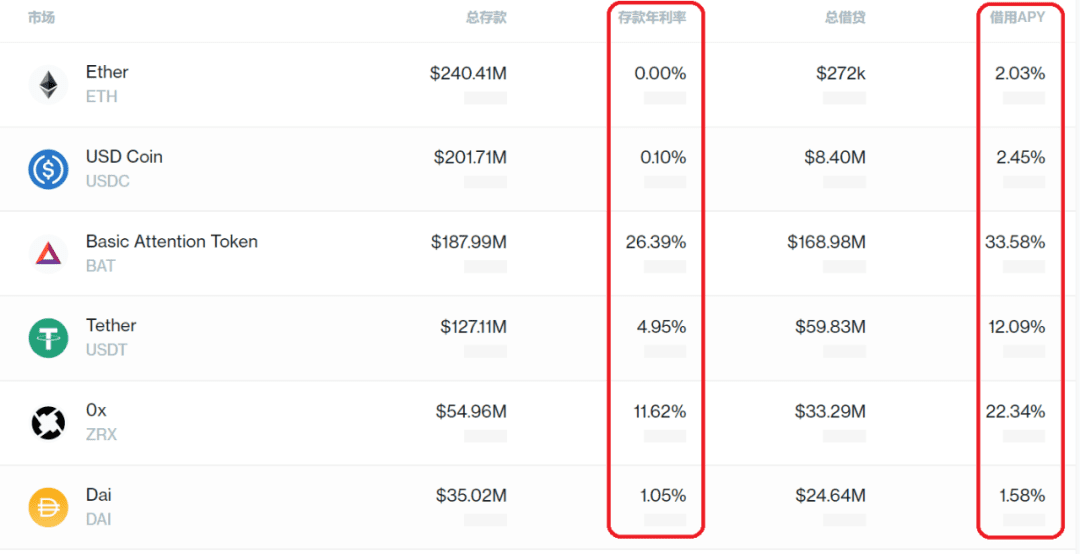
Task: Click the Ether ETH diamond icon
Action: coord(48,85)
